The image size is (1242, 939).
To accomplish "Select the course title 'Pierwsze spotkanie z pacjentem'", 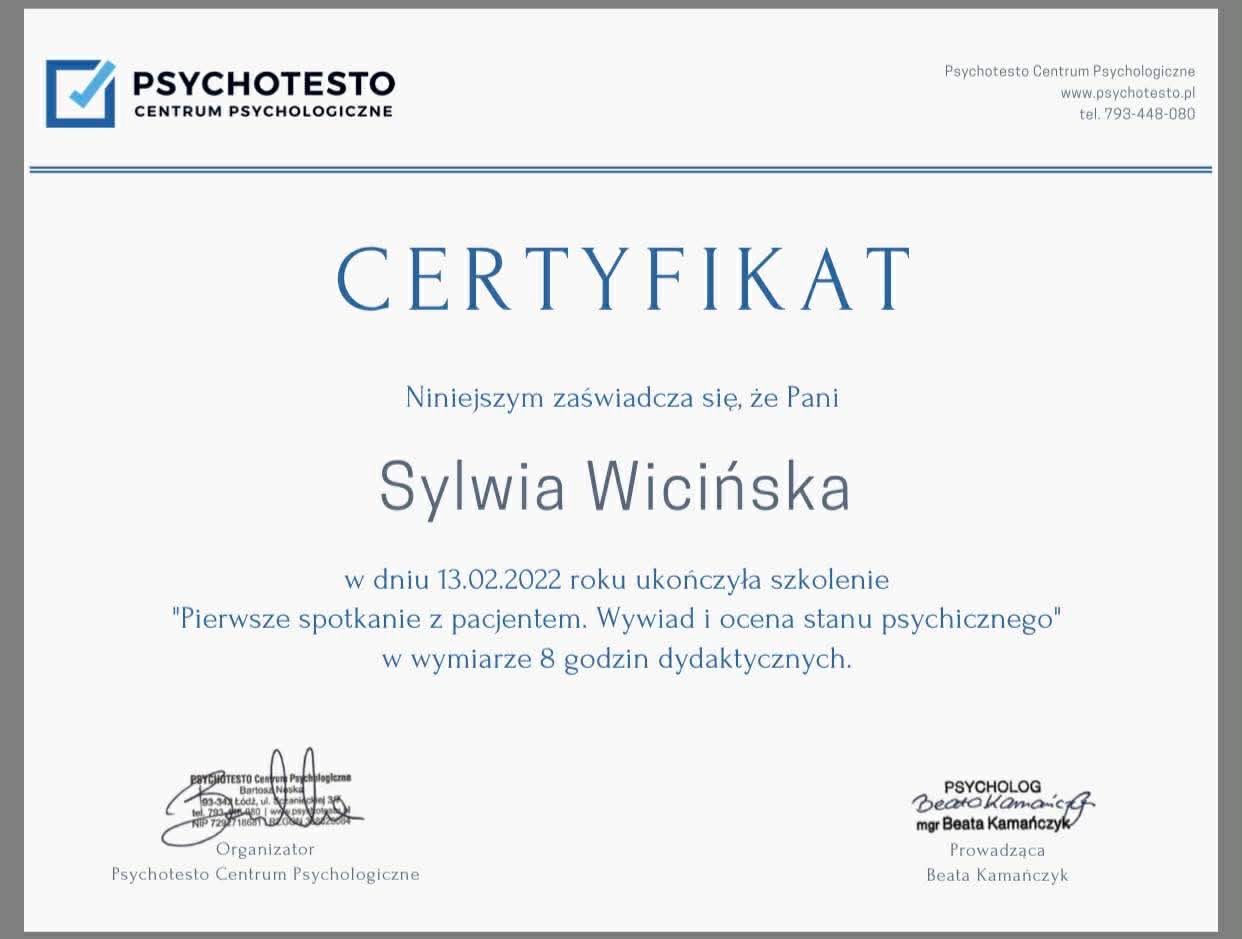I will tap(615, 619).
